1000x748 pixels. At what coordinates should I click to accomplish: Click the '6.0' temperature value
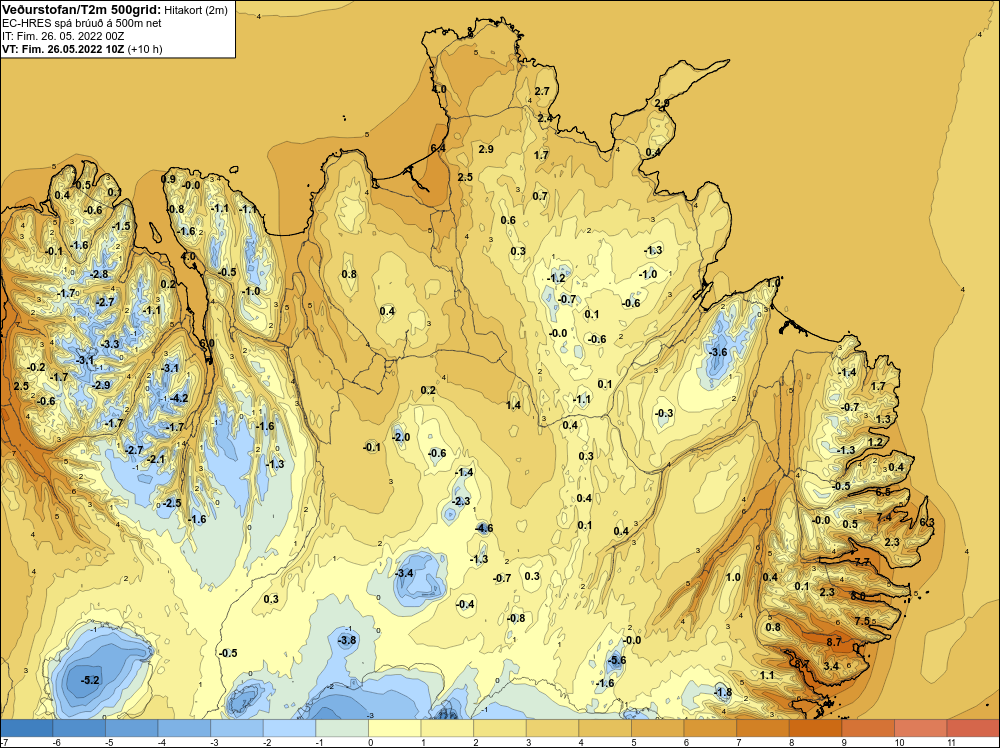click(x=207, y=343)
